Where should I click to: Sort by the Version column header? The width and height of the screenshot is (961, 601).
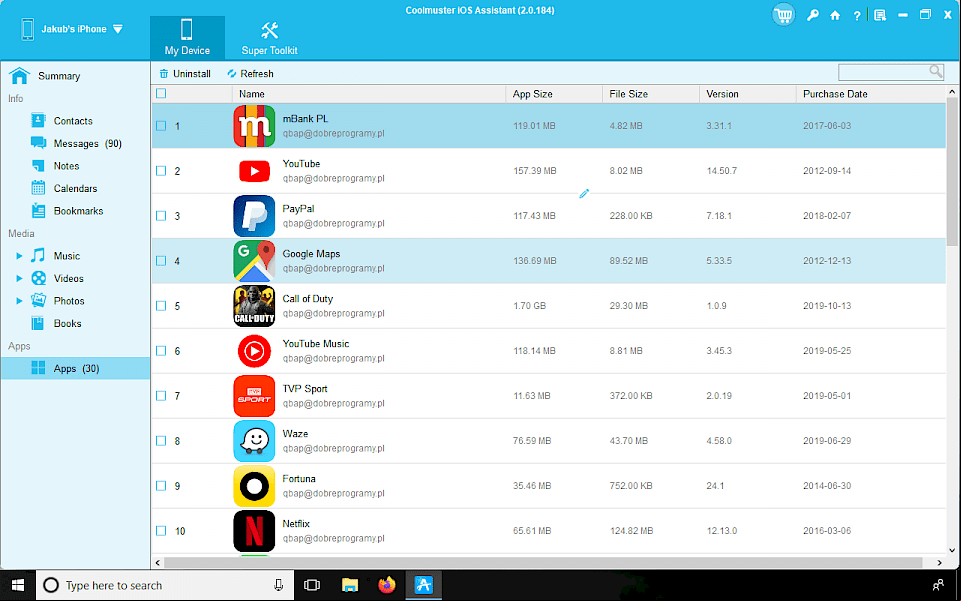(x=748, y=94)
